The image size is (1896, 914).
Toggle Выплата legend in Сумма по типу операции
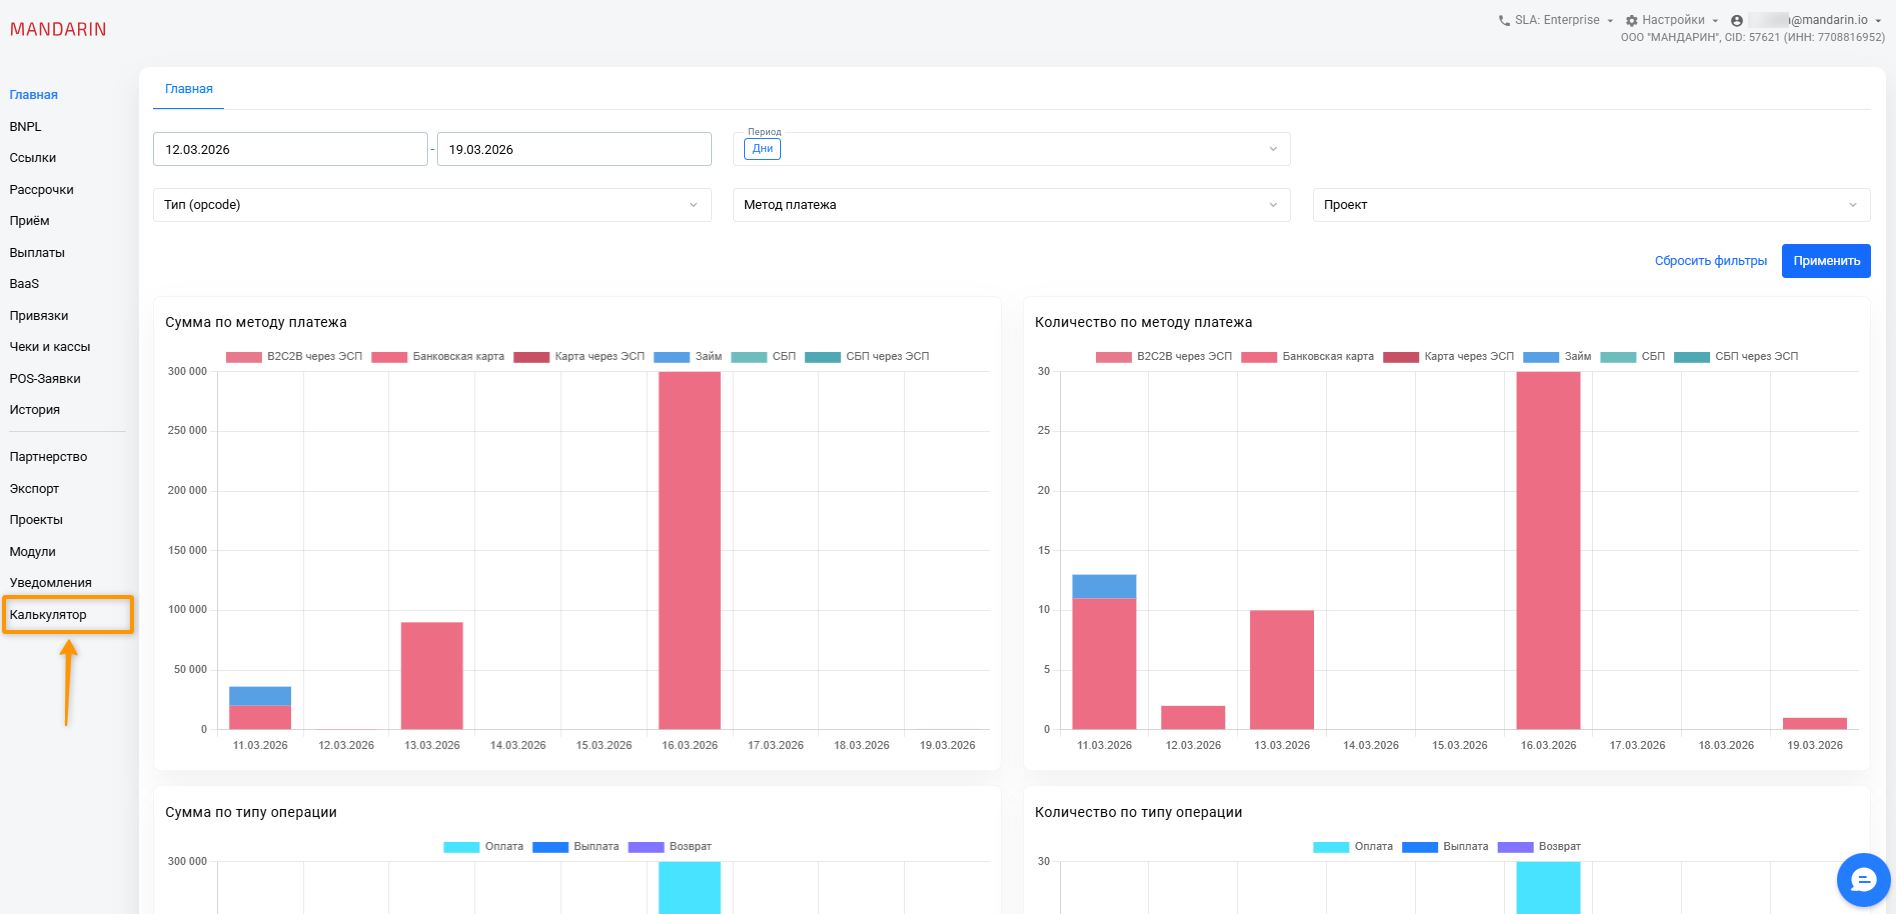[x=576, y=847]
